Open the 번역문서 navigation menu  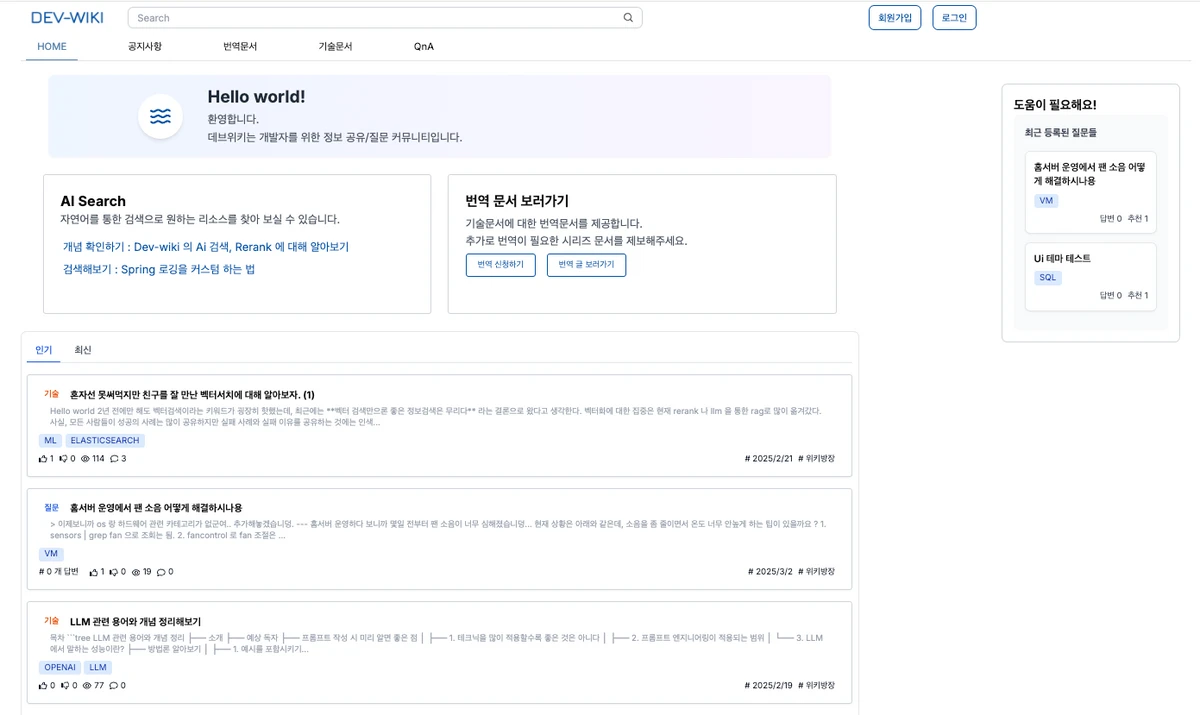tap(240, 46)
